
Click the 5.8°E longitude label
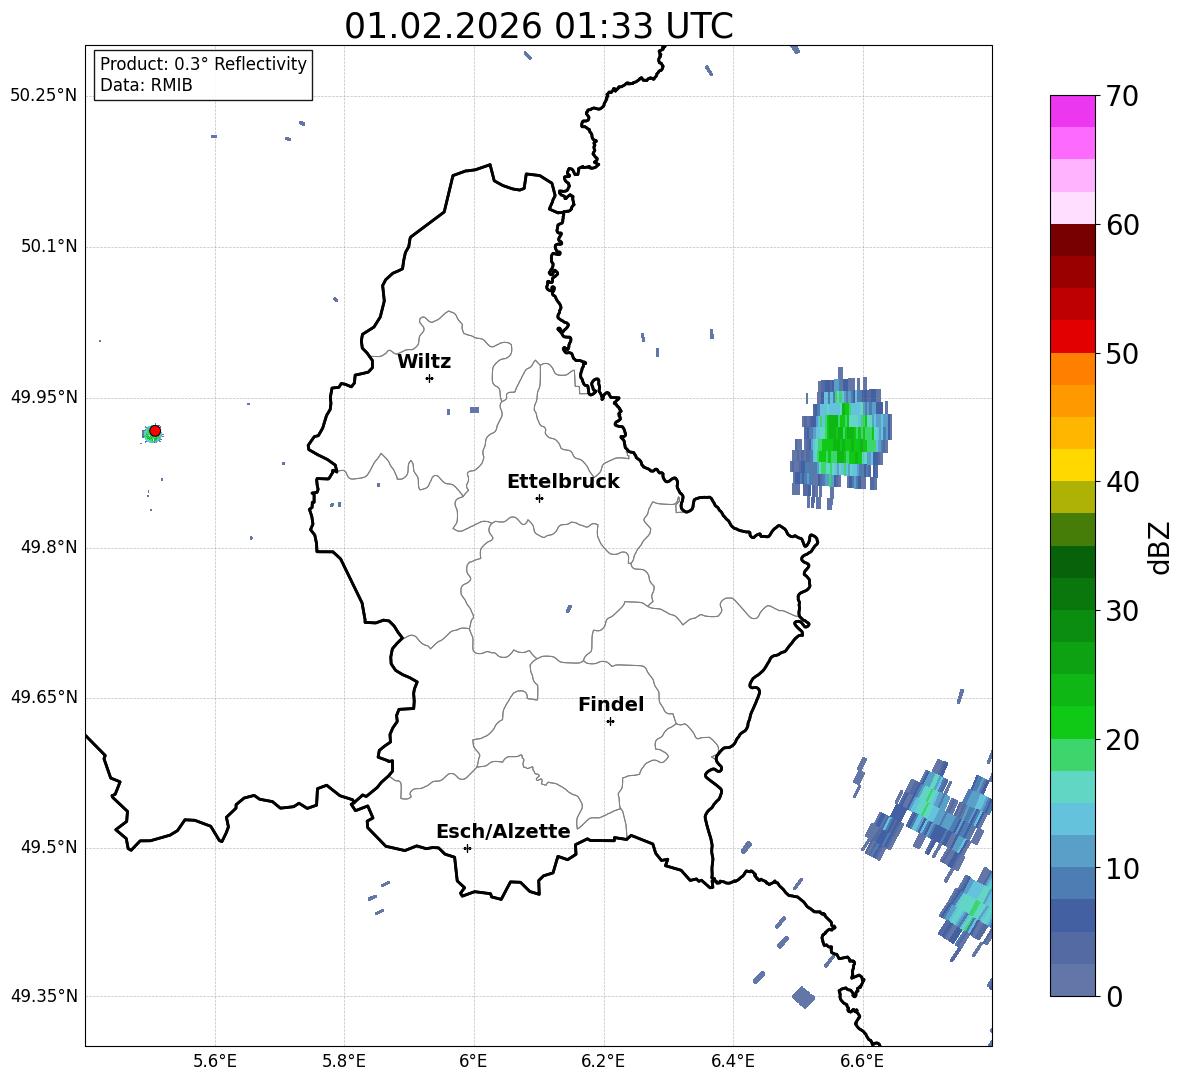(344, 1061)
